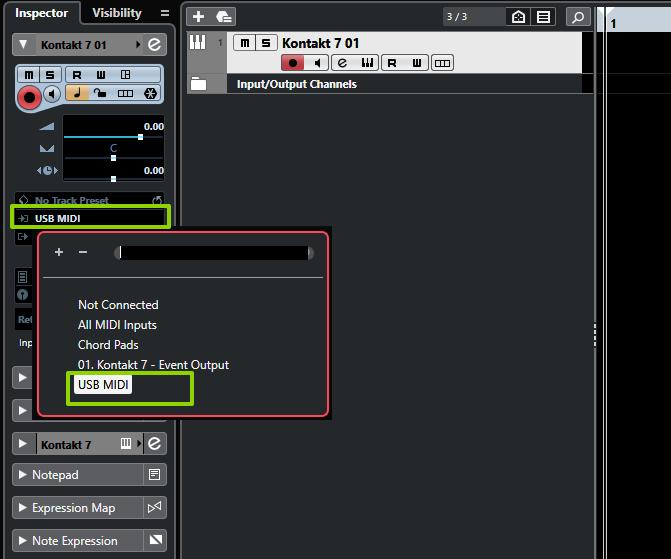Click the Add Track plus icon

click(x=198, y=17)
